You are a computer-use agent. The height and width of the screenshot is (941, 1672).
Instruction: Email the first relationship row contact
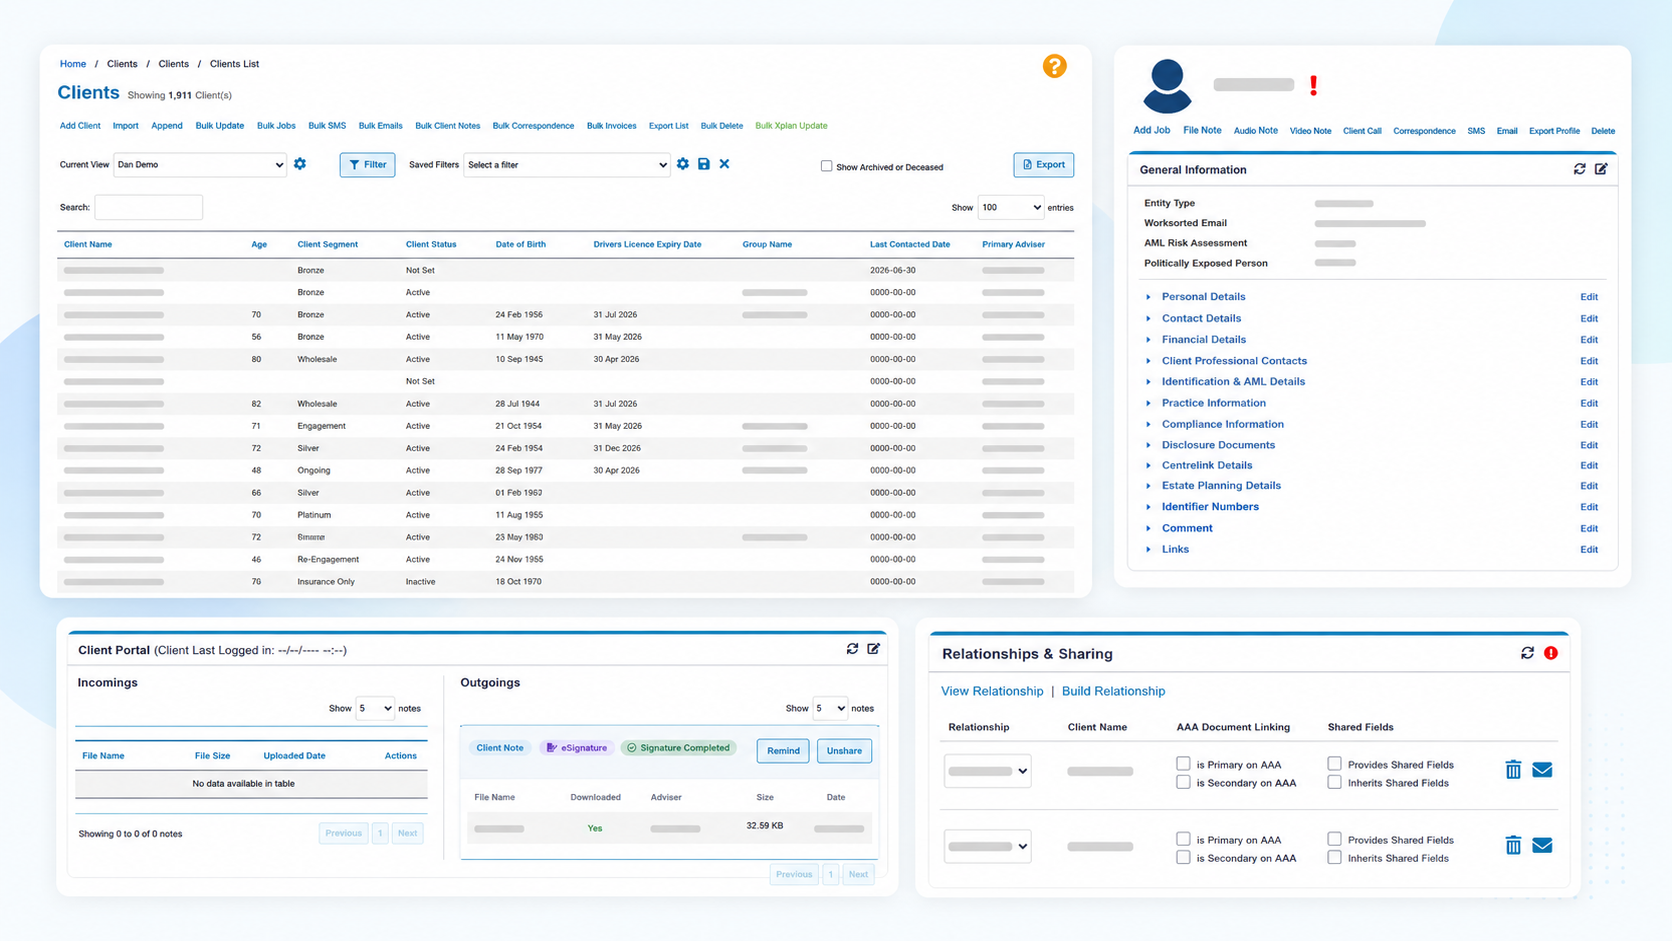click(1542, 770)
